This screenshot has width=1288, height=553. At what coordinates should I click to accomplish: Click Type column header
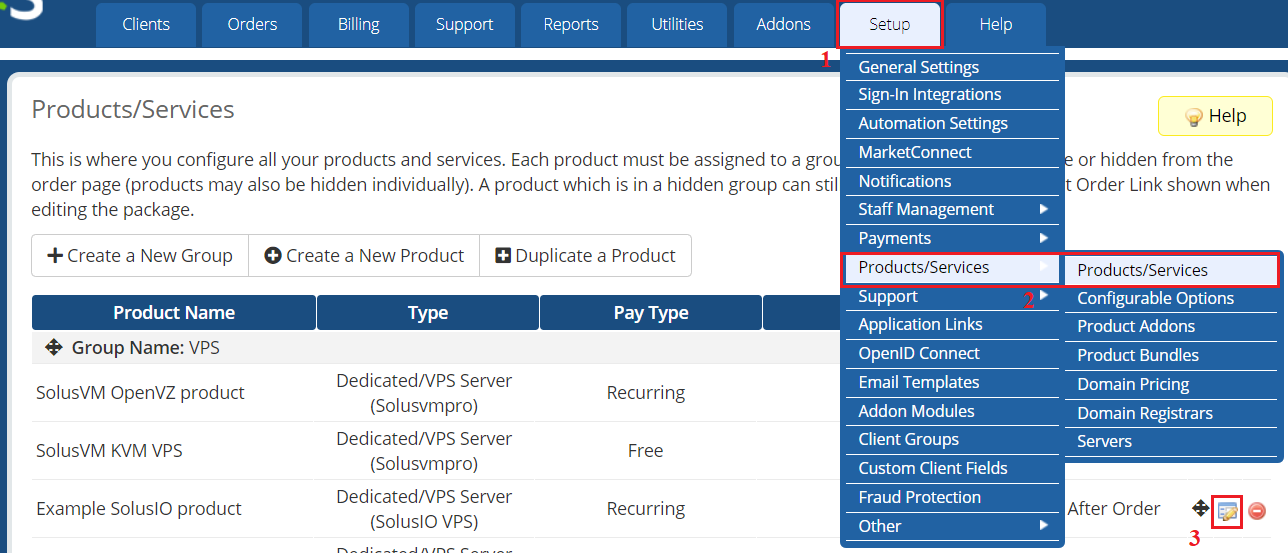(x=428, y=312)
